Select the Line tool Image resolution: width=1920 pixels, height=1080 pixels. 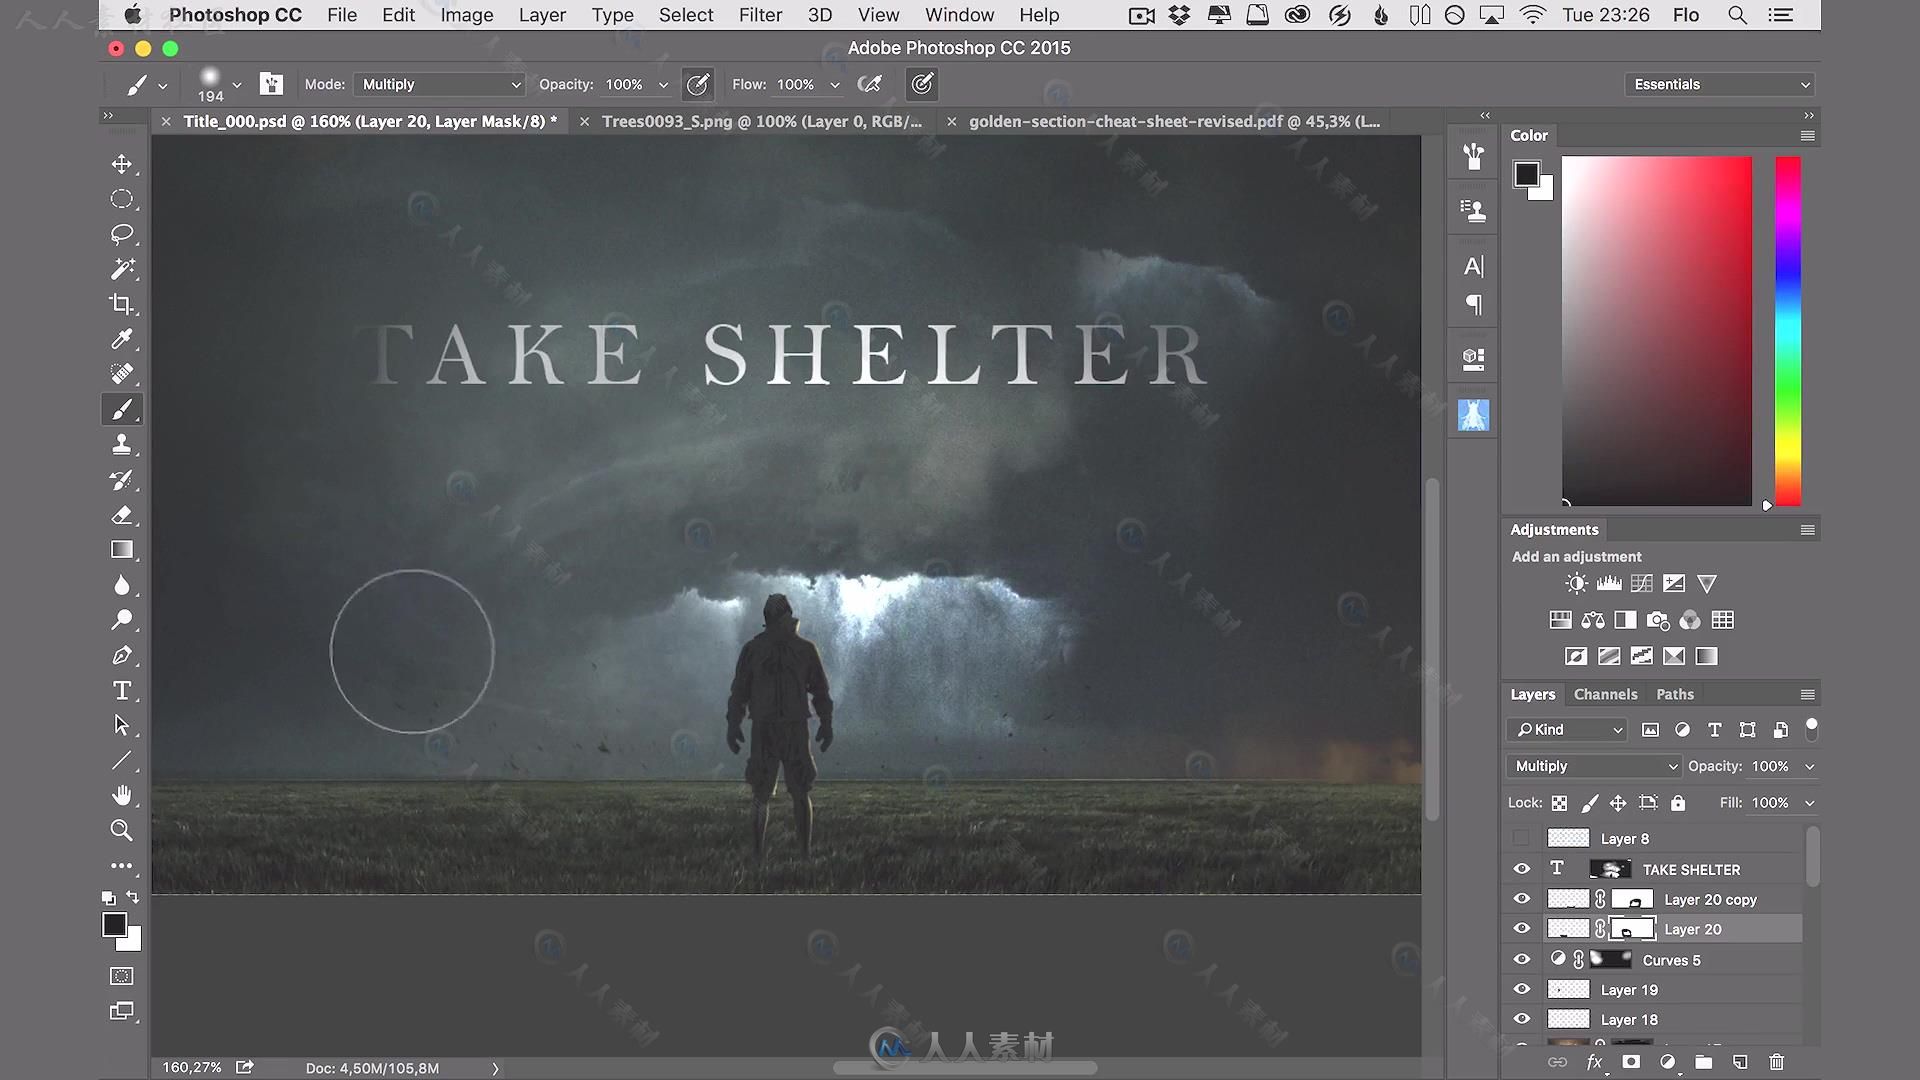pos(122,760)
